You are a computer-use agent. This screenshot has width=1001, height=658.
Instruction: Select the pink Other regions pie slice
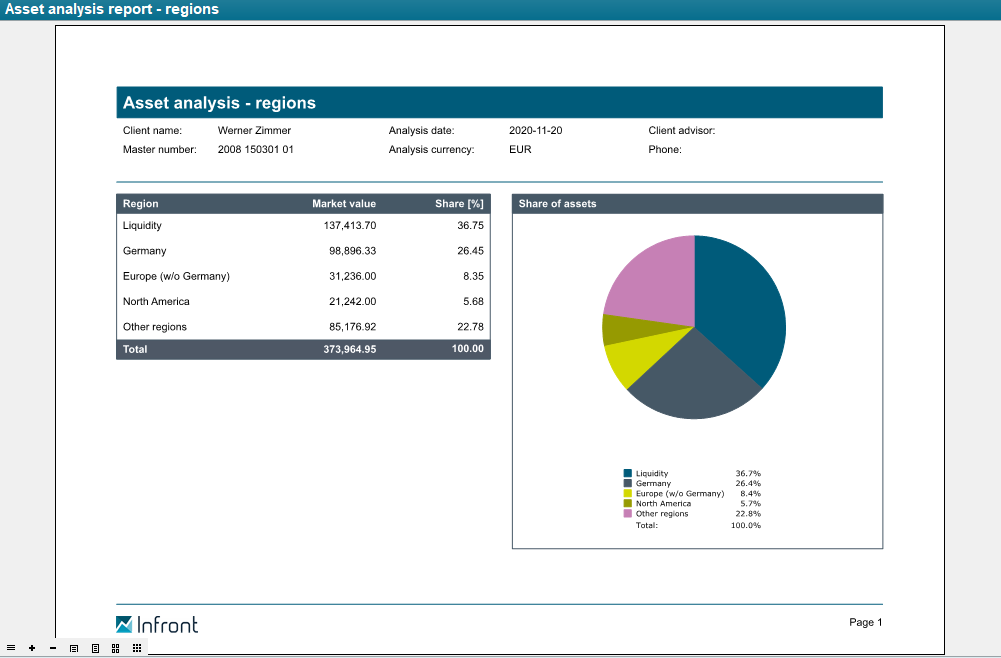(x=655, y=280)
